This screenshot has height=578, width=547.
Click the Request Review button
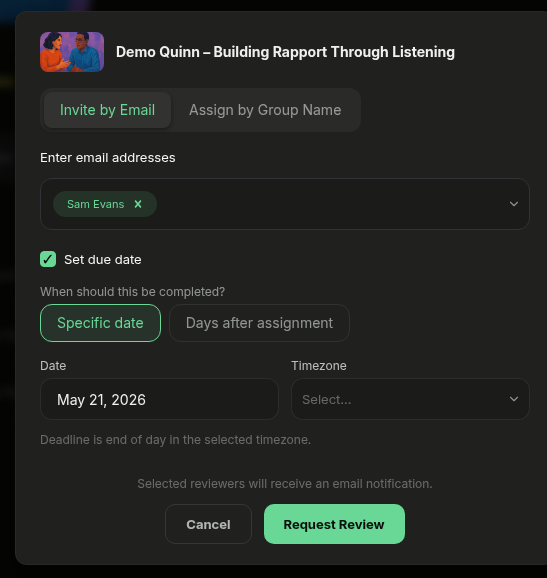[x=334, y=524]
